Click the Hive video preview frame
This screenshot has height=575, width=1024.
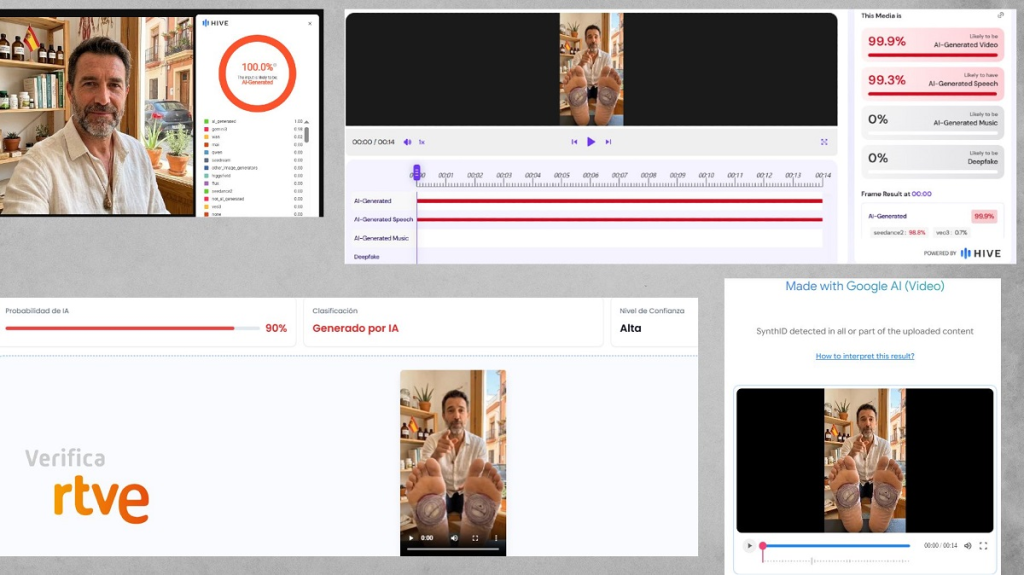tap(591, 69)
